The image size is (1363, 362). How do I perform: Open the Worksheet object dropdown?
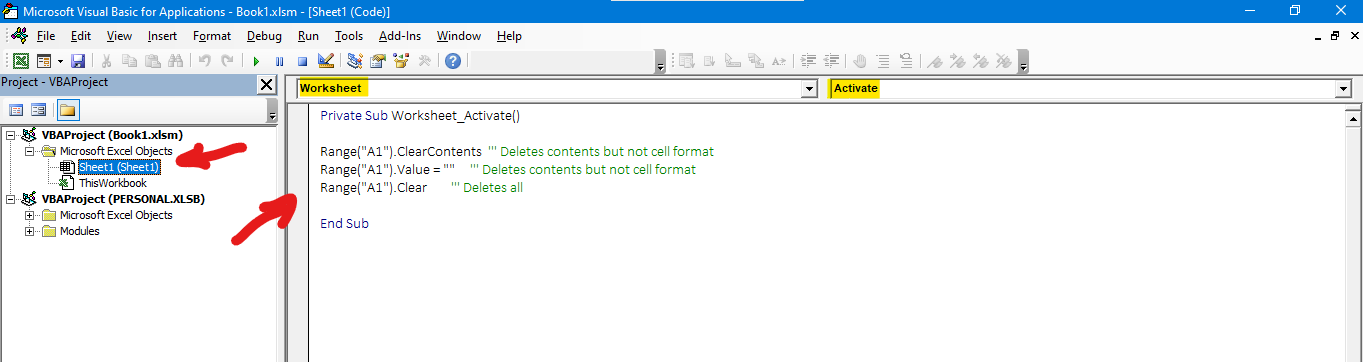(810, 89)
